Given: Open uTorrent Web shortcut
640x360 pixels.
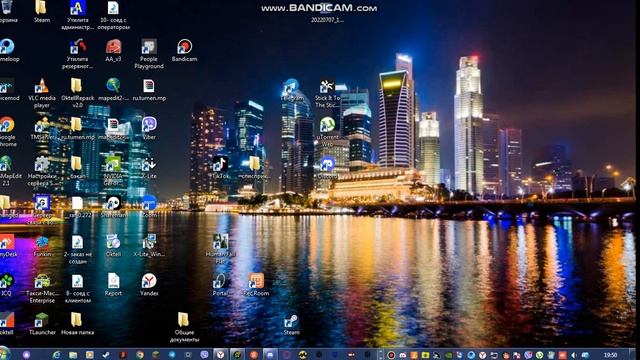Looking at the screenshot, I should click(x=327, y=131).
